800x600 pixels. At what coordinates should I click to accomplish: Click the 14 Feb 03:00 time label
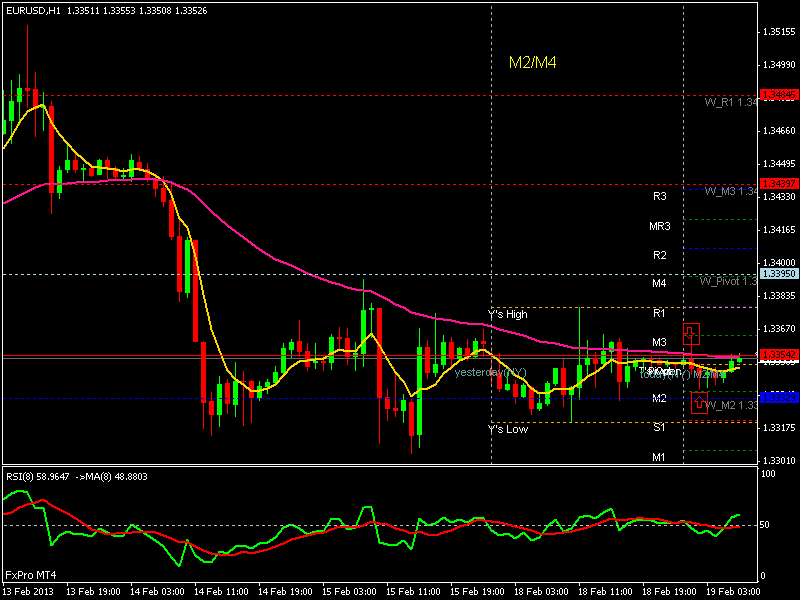[157, 592]
